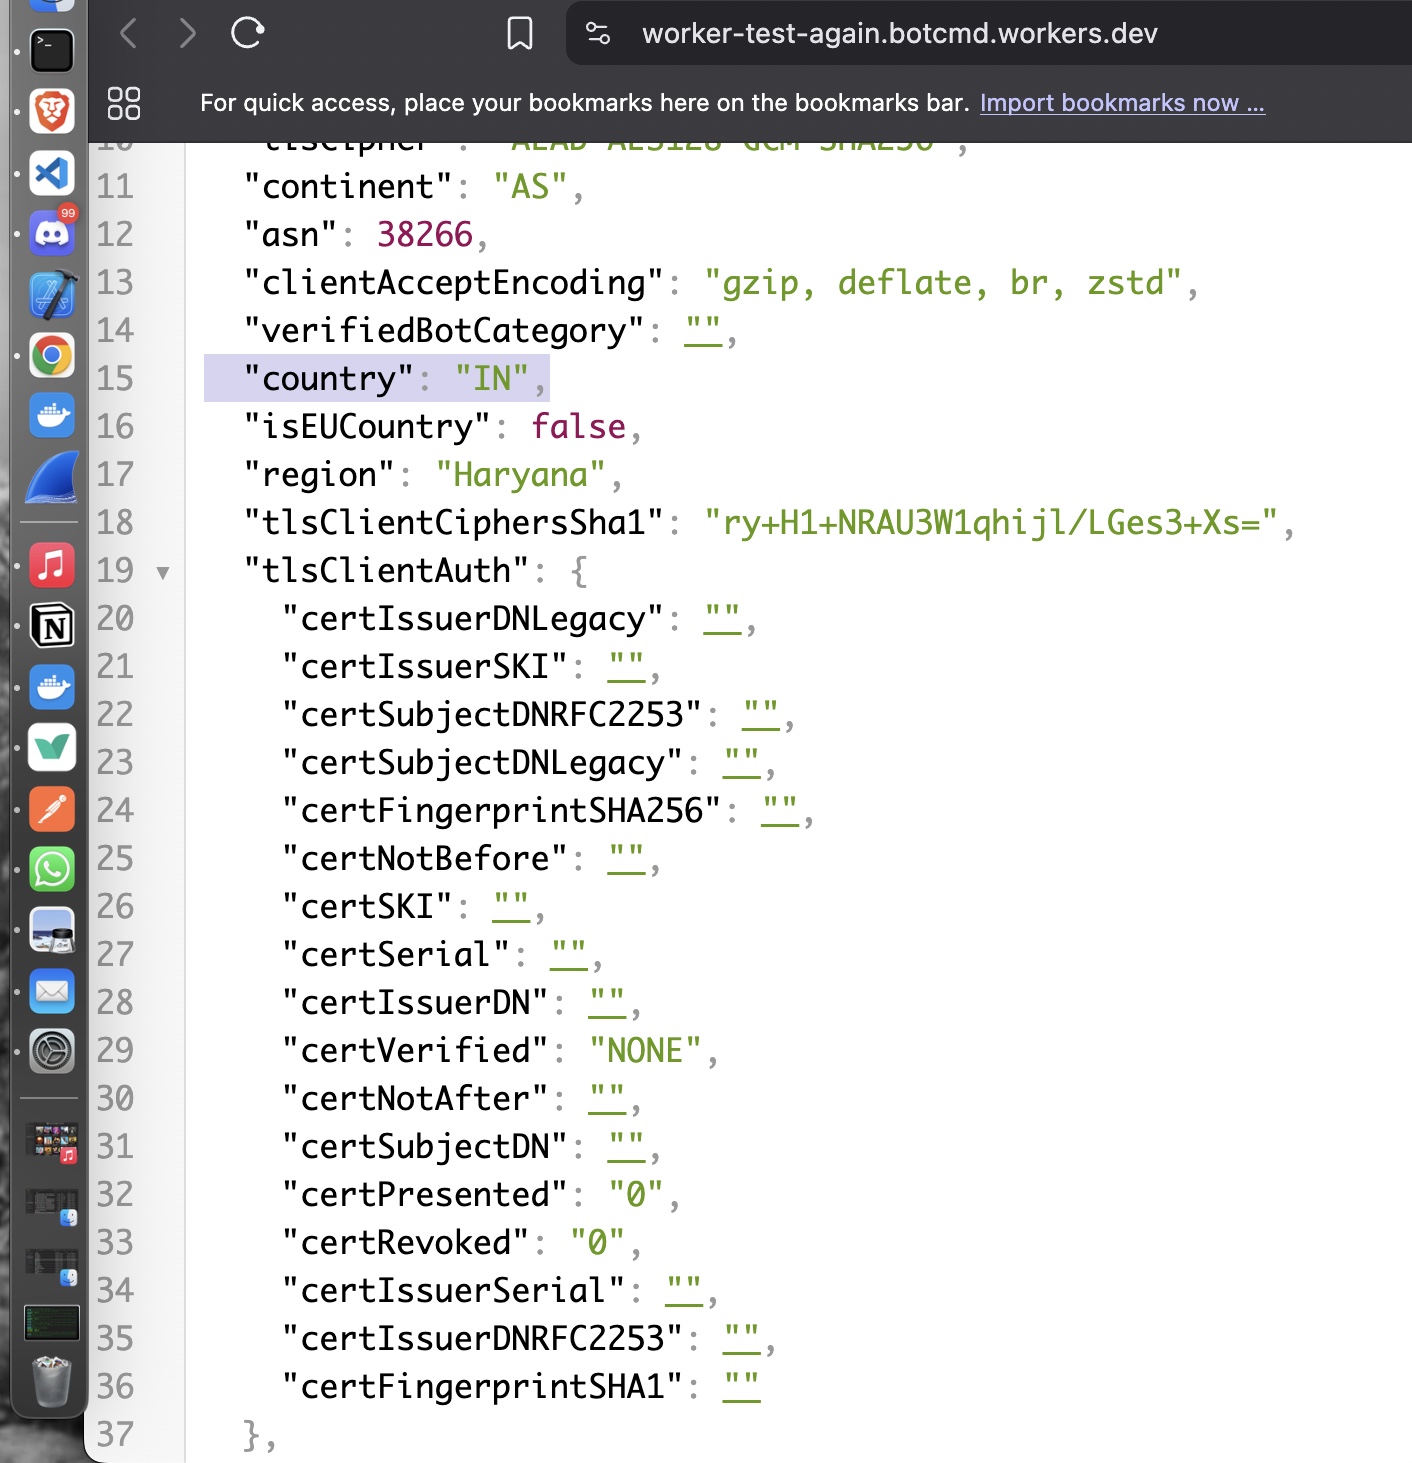Select the "IN" country value
The height and width of the screenshot is (1463, 1412).
492,379
